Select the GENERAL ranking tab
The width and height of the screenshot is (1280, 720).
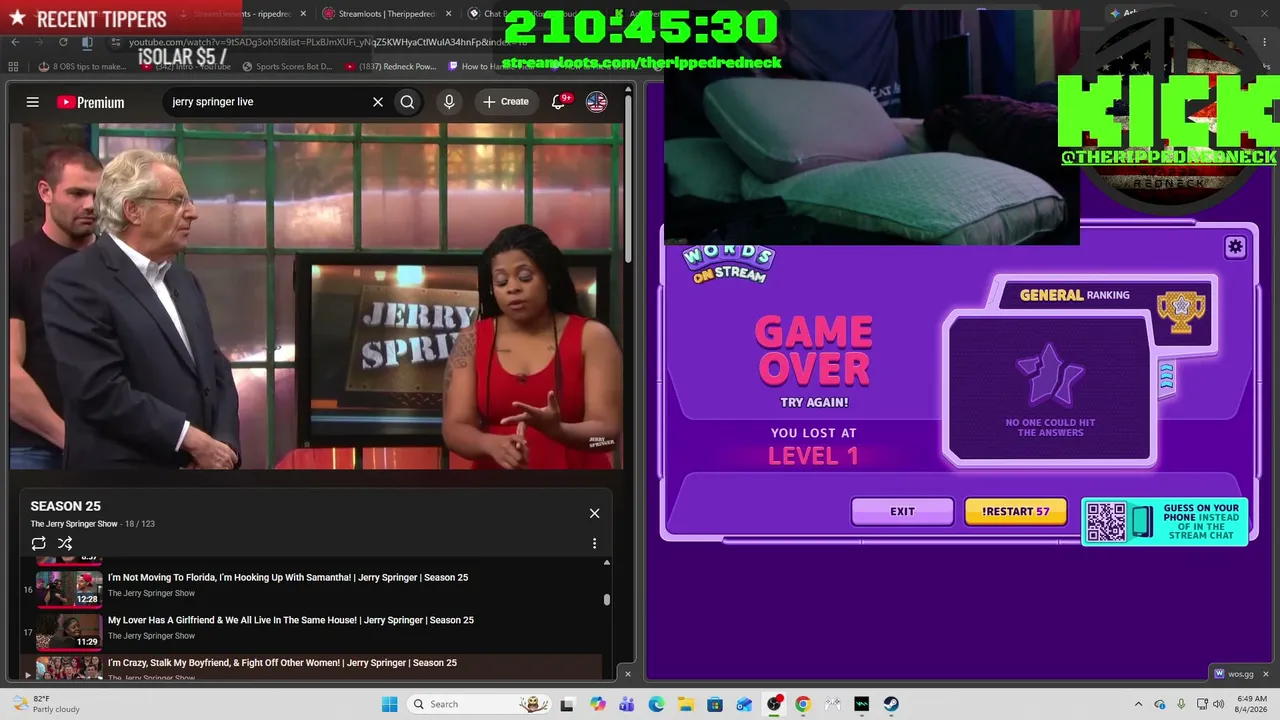pos(1074,295)
